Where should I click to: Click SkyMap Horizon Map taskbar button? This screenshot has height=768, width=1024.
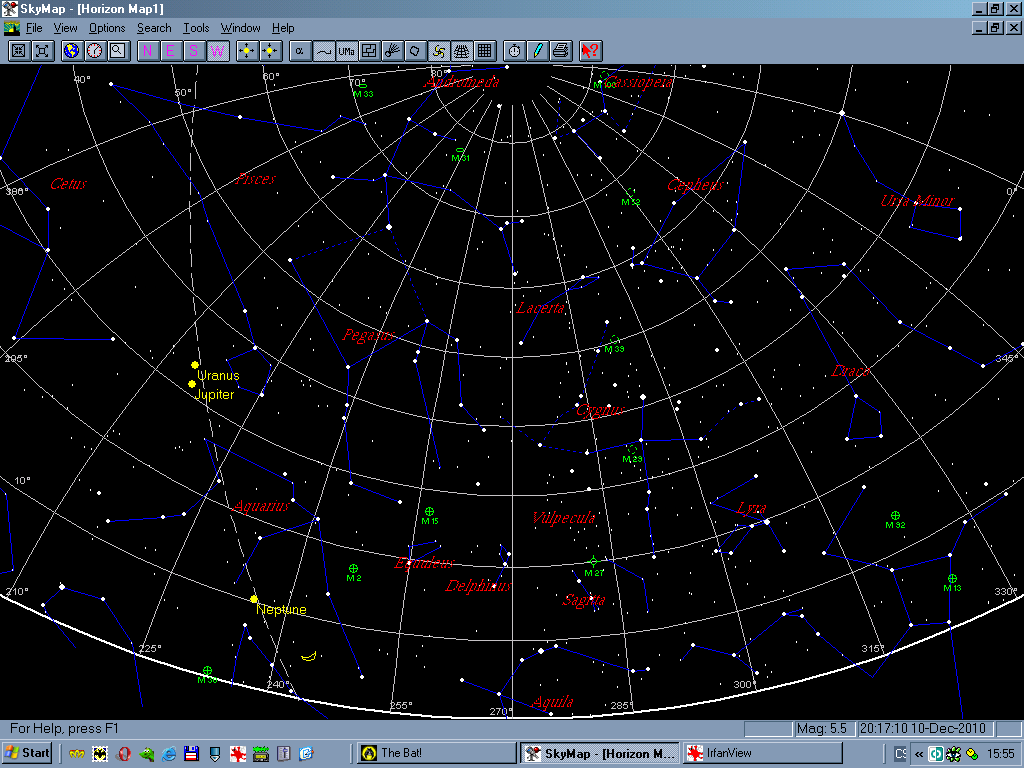click(599, 753)
